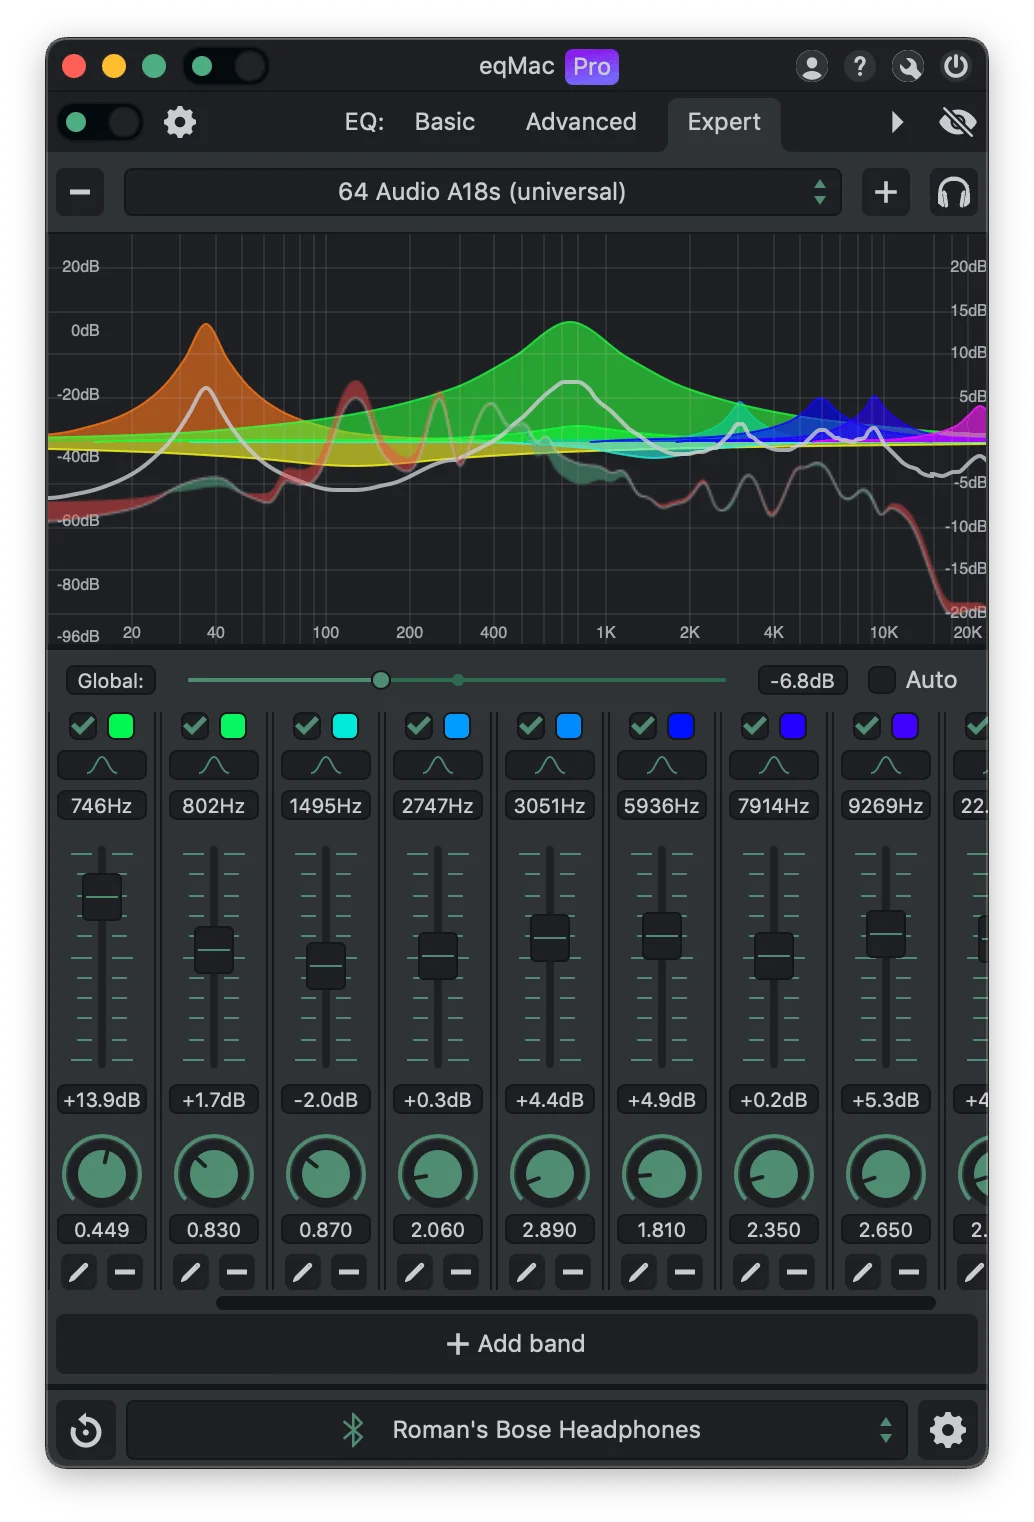Click the Global label button
The image size is (1034, 1522).
click(111, 681)
